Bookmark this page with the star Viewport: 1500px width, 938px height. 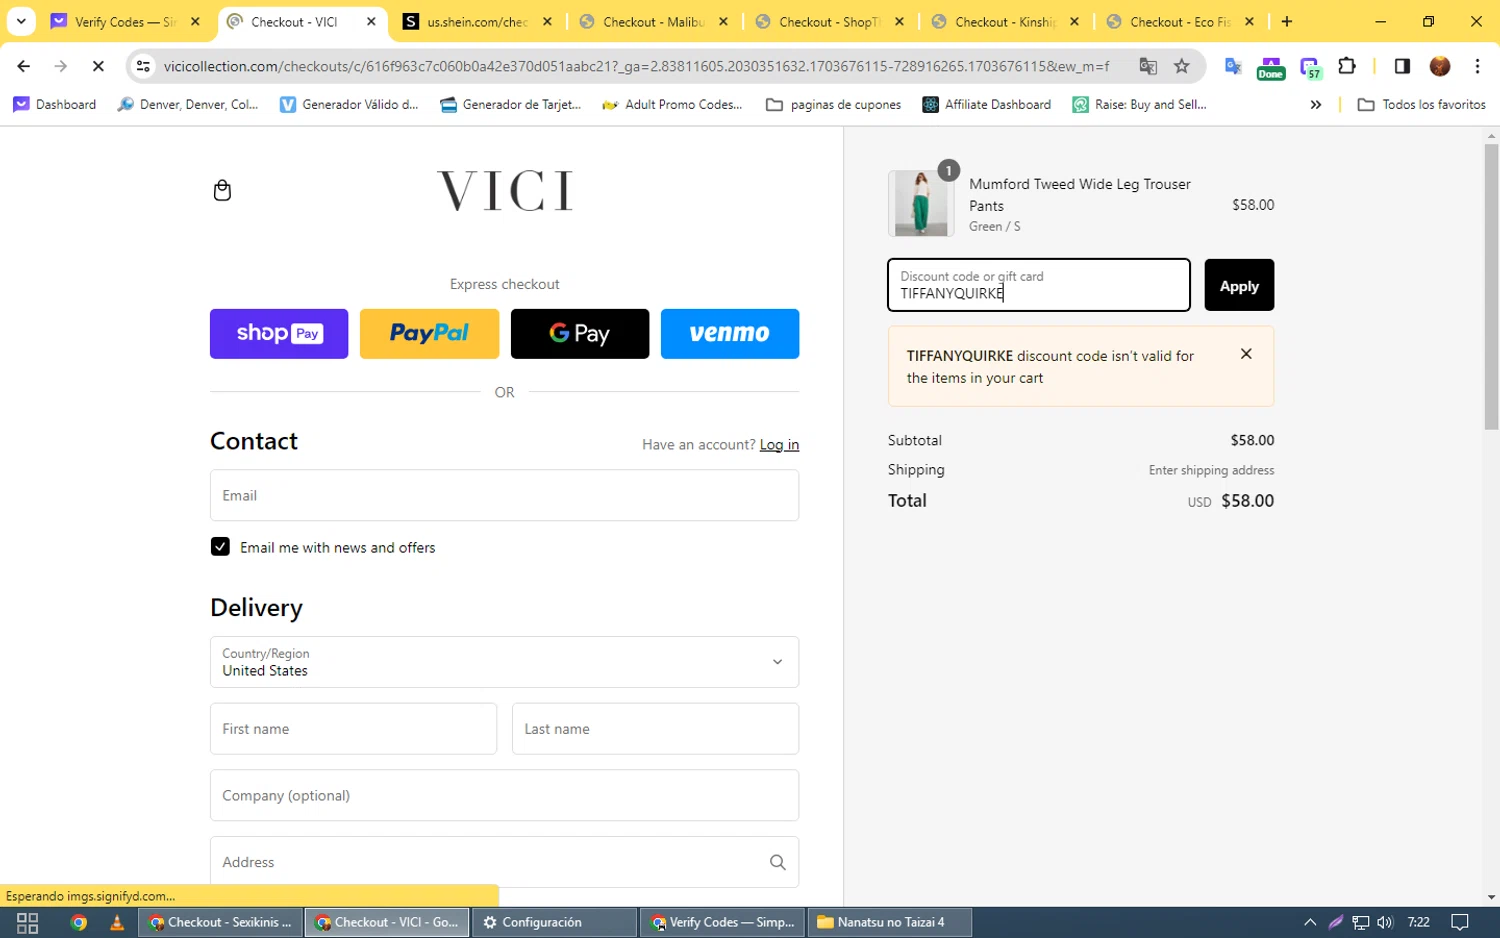(1182, 66)
